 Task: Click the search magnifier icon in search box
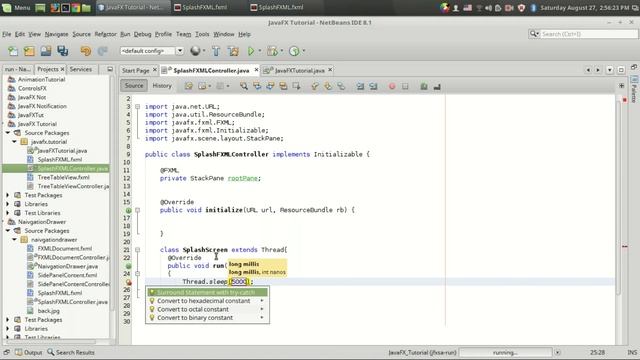[x=534, y=34]
